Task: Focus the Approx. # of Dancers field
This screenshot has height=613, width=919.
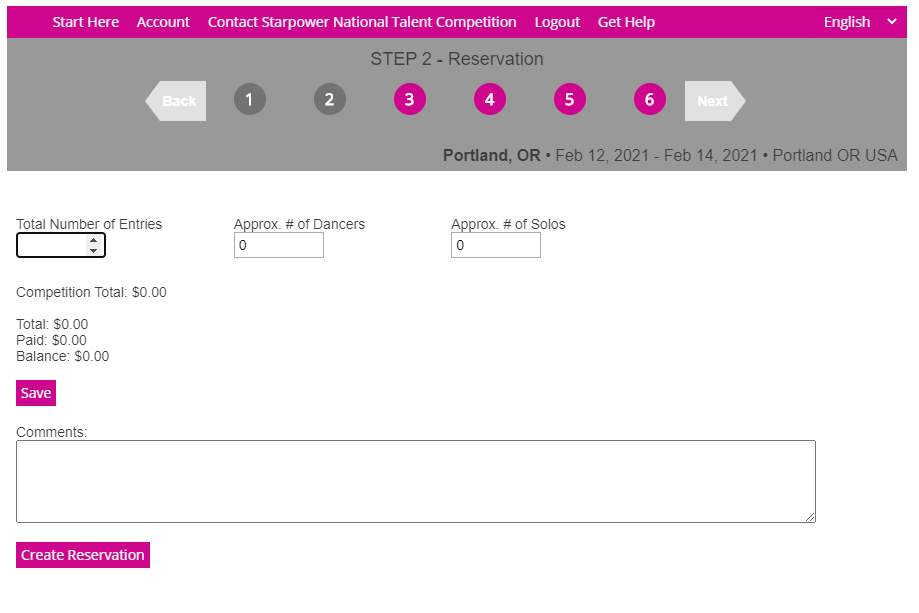Action: (278, 245)
